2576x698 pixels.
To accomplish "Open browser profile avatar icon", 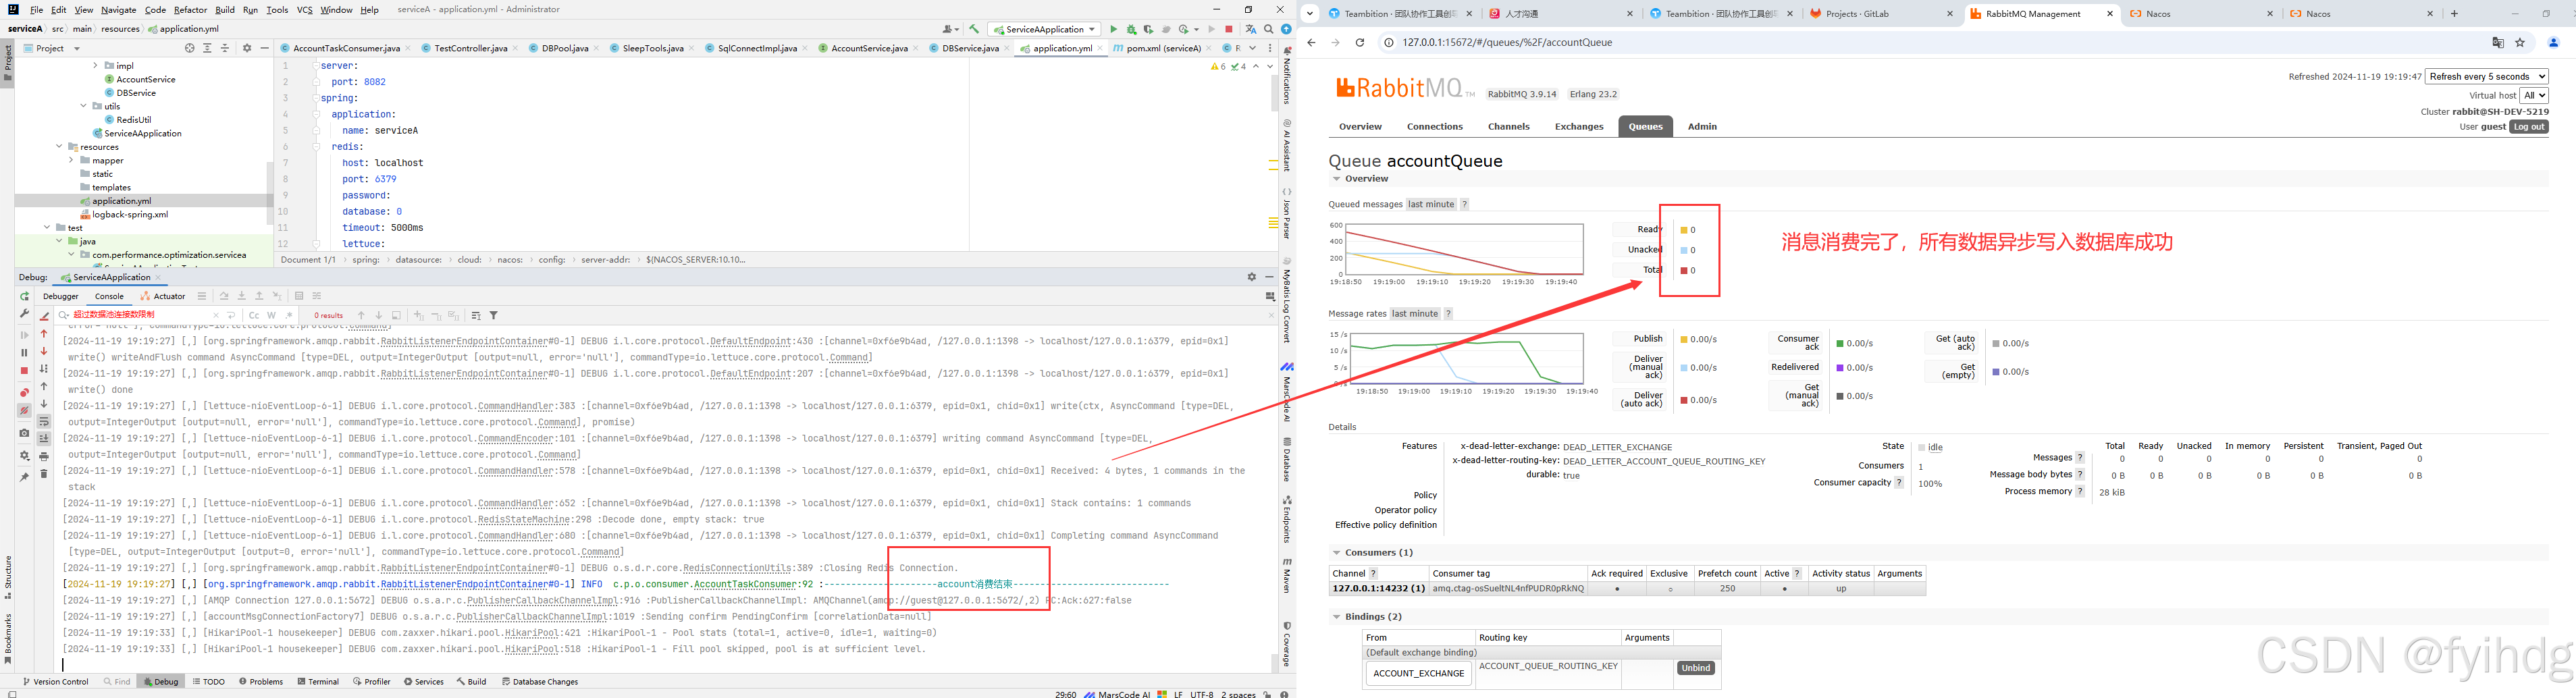I will (2553, 42).
